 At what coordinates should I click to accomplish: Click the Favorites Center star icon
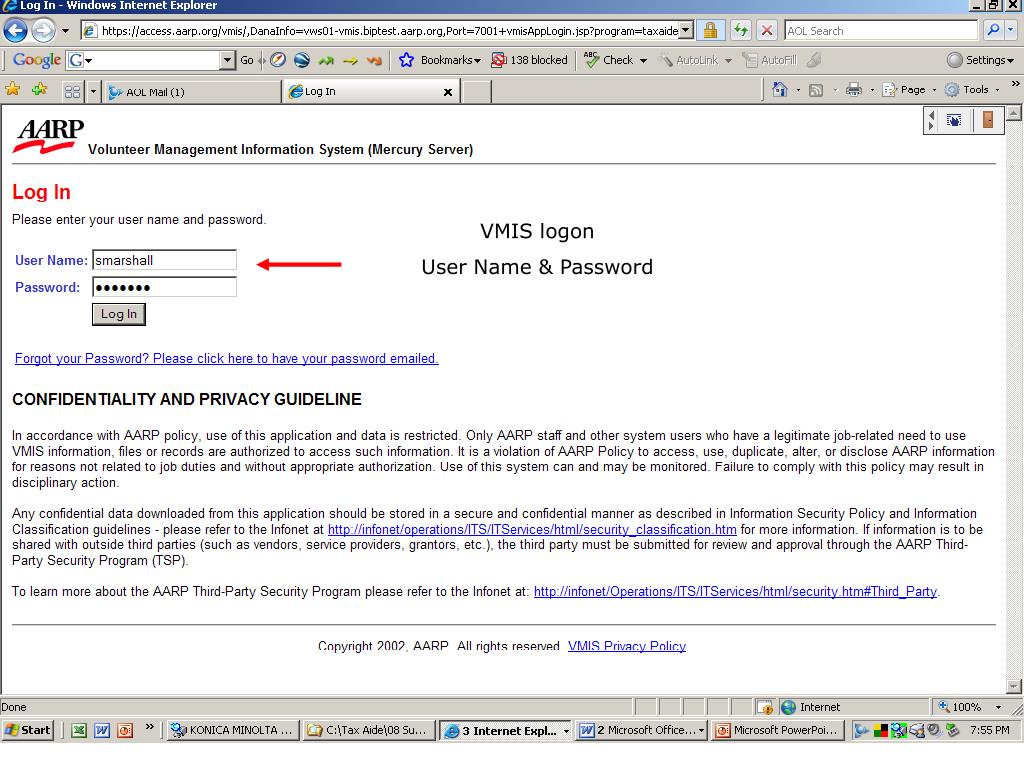(x=12, y=89)
